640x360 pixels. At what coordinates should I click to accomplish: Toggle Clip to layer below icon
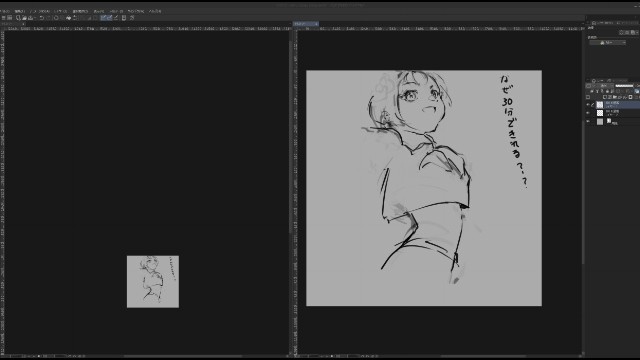click(x=592, y=91)
